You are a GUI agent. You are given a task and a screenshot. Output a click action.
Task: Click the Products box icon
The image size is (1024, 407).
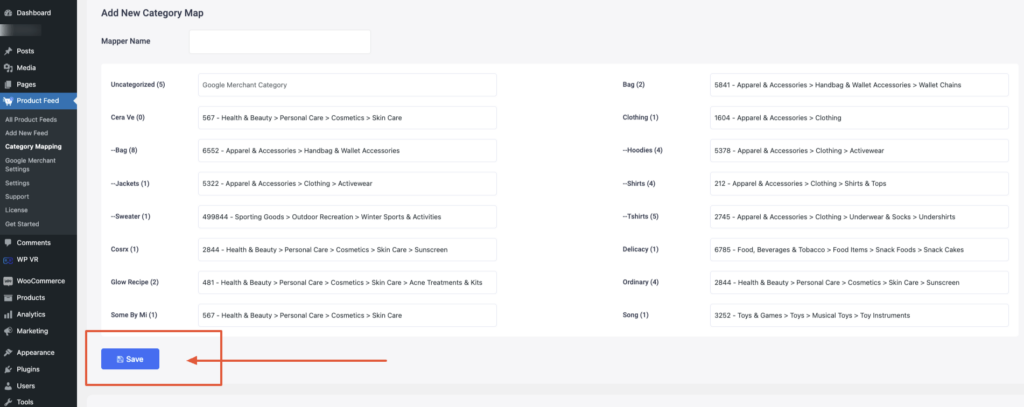coord(8,297)
